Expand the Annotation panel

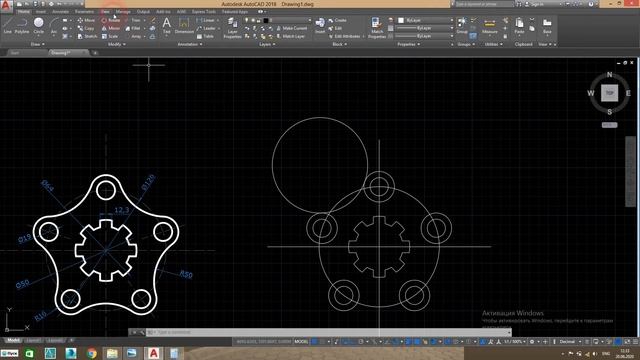[190, 44]
